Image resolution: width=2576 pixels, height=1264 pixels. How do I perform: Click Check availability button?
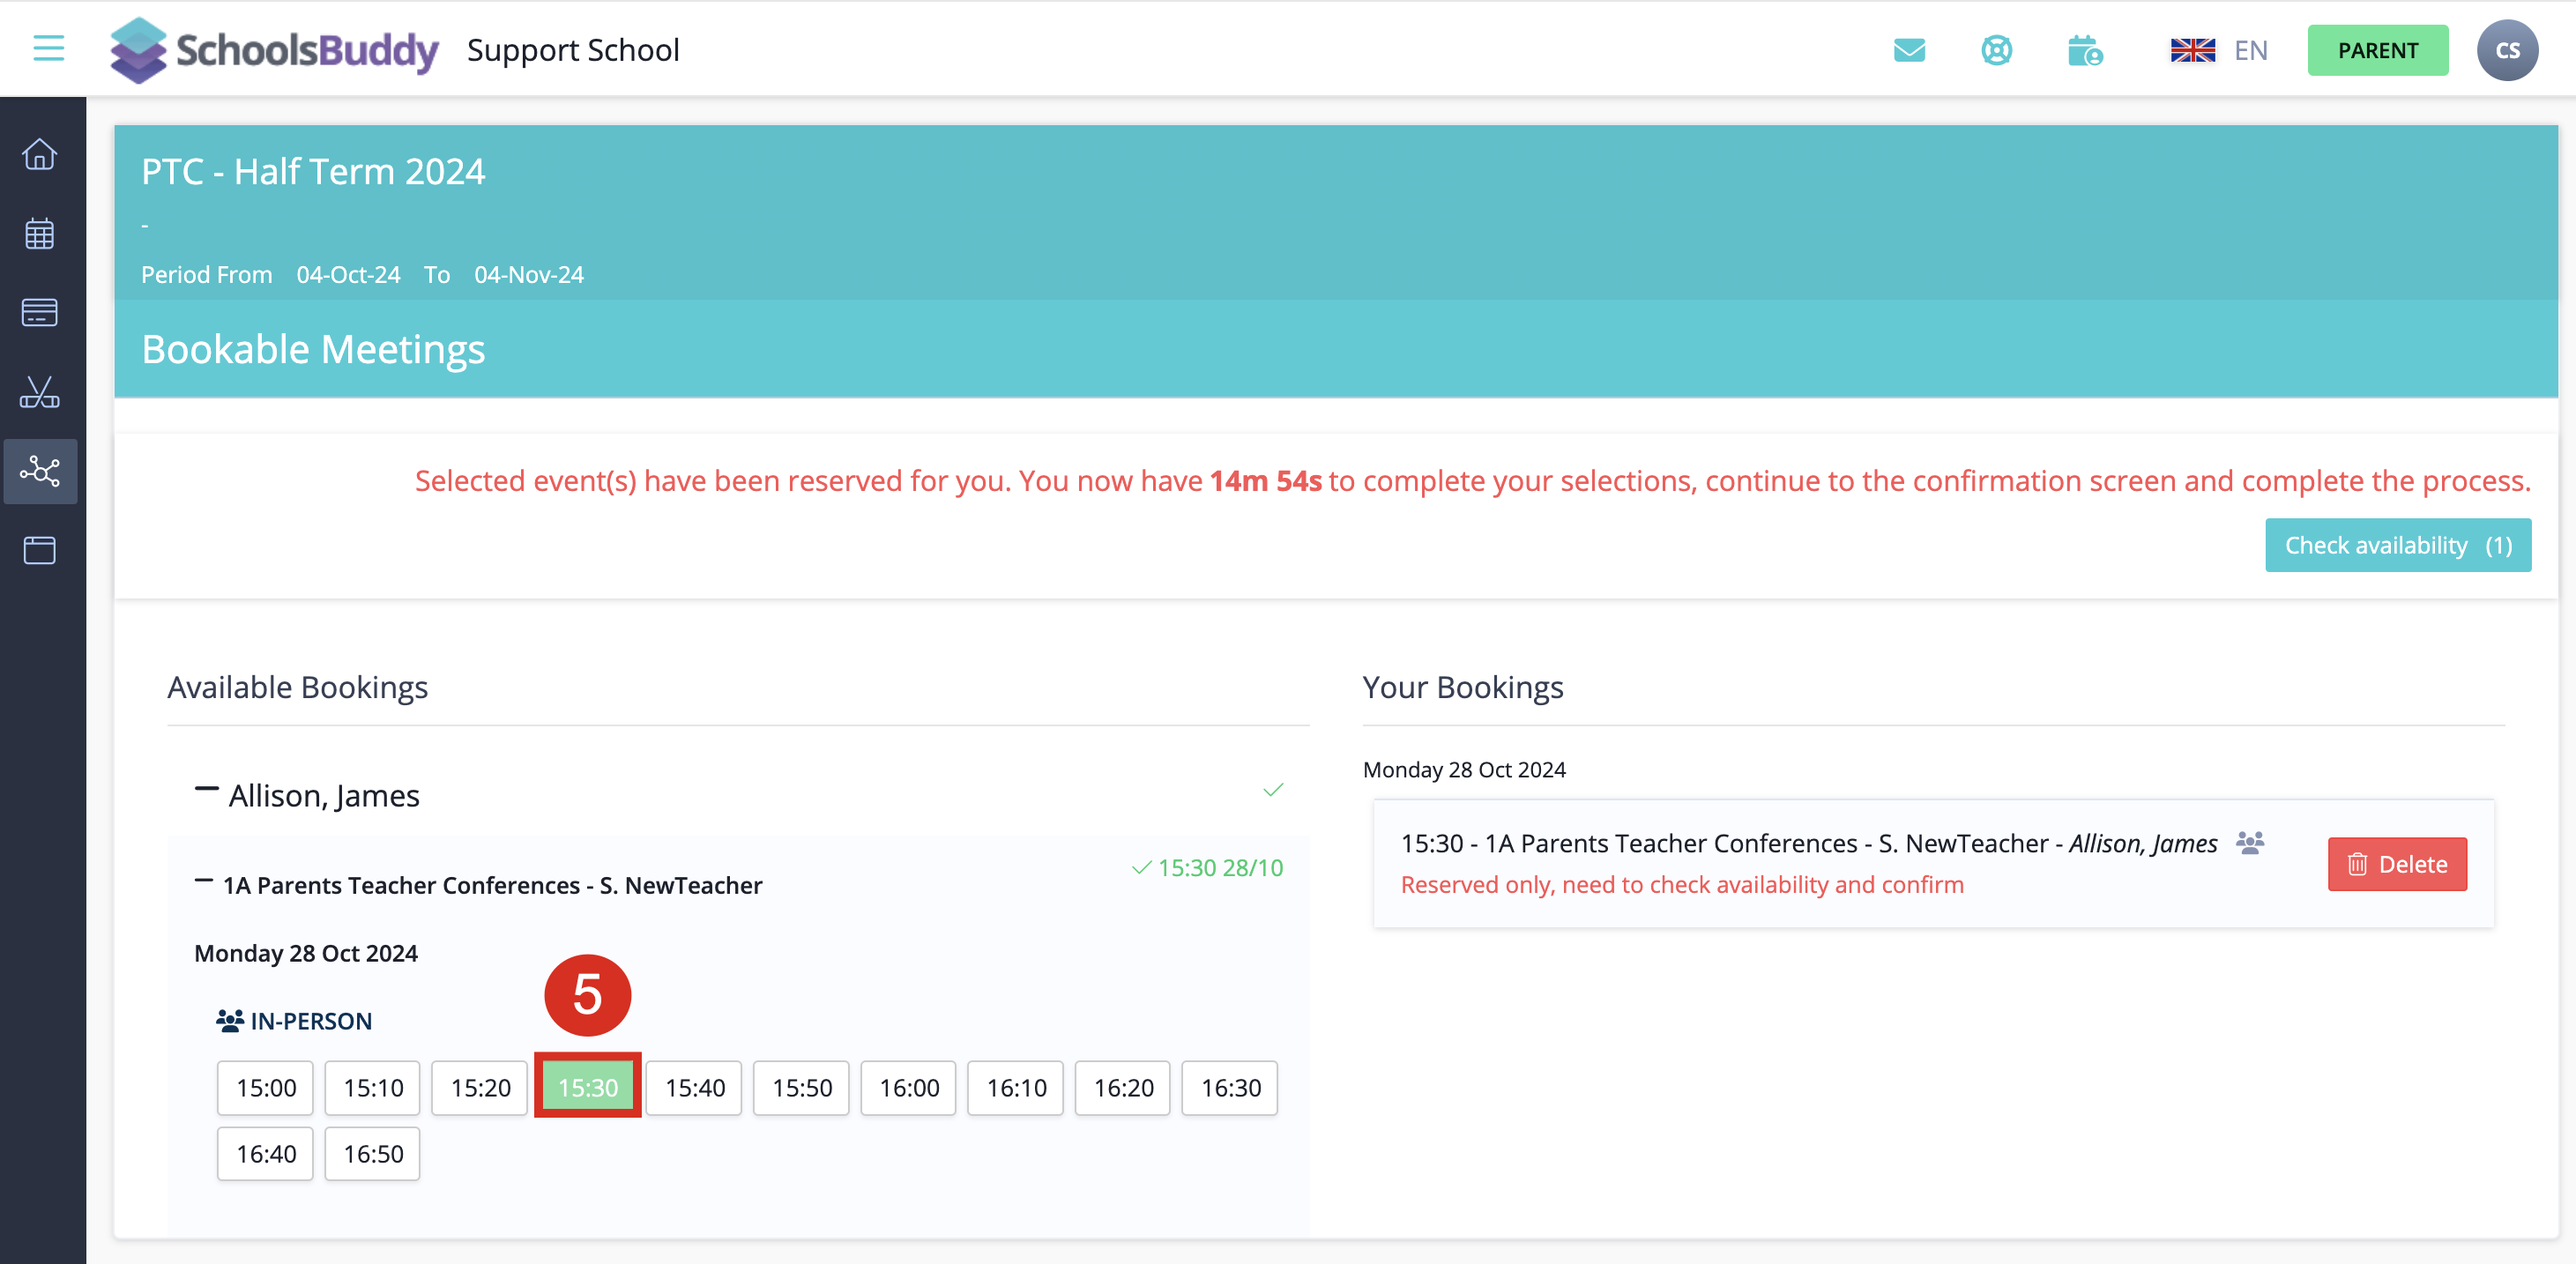[2397, 545]
